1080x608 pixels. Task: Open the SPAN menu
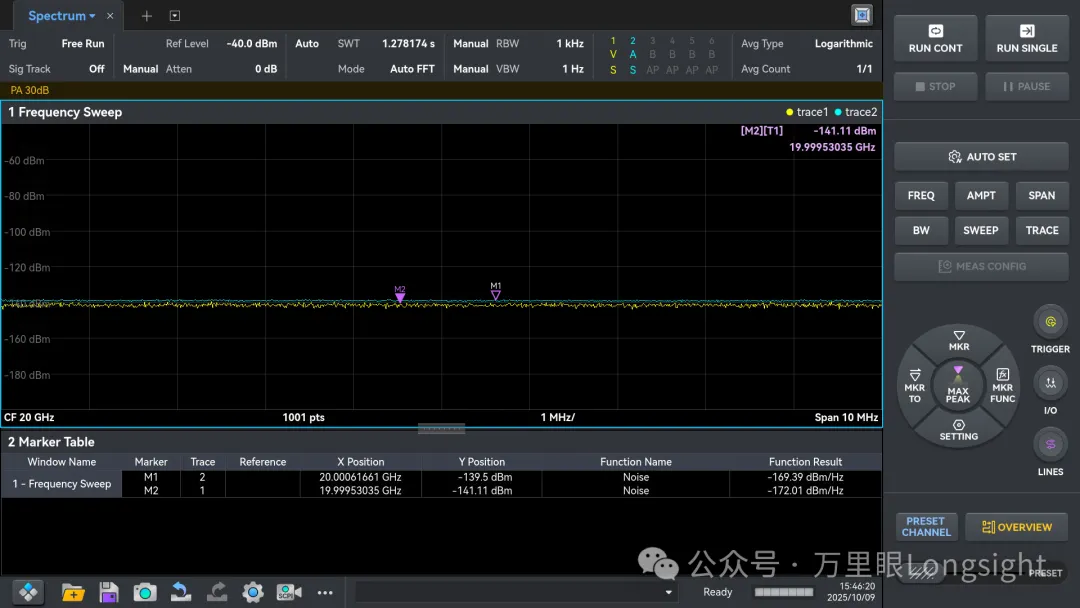coord(1041,196)
